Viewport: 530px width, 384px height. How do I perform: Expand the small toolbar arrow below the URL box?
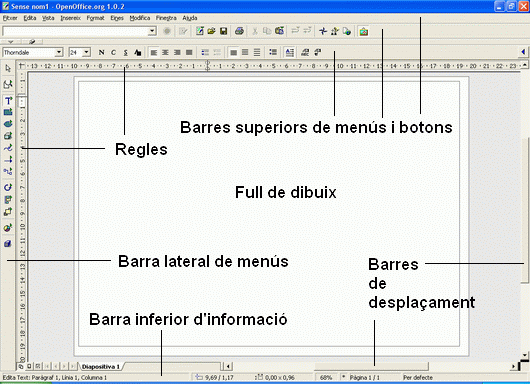(10, 42)
